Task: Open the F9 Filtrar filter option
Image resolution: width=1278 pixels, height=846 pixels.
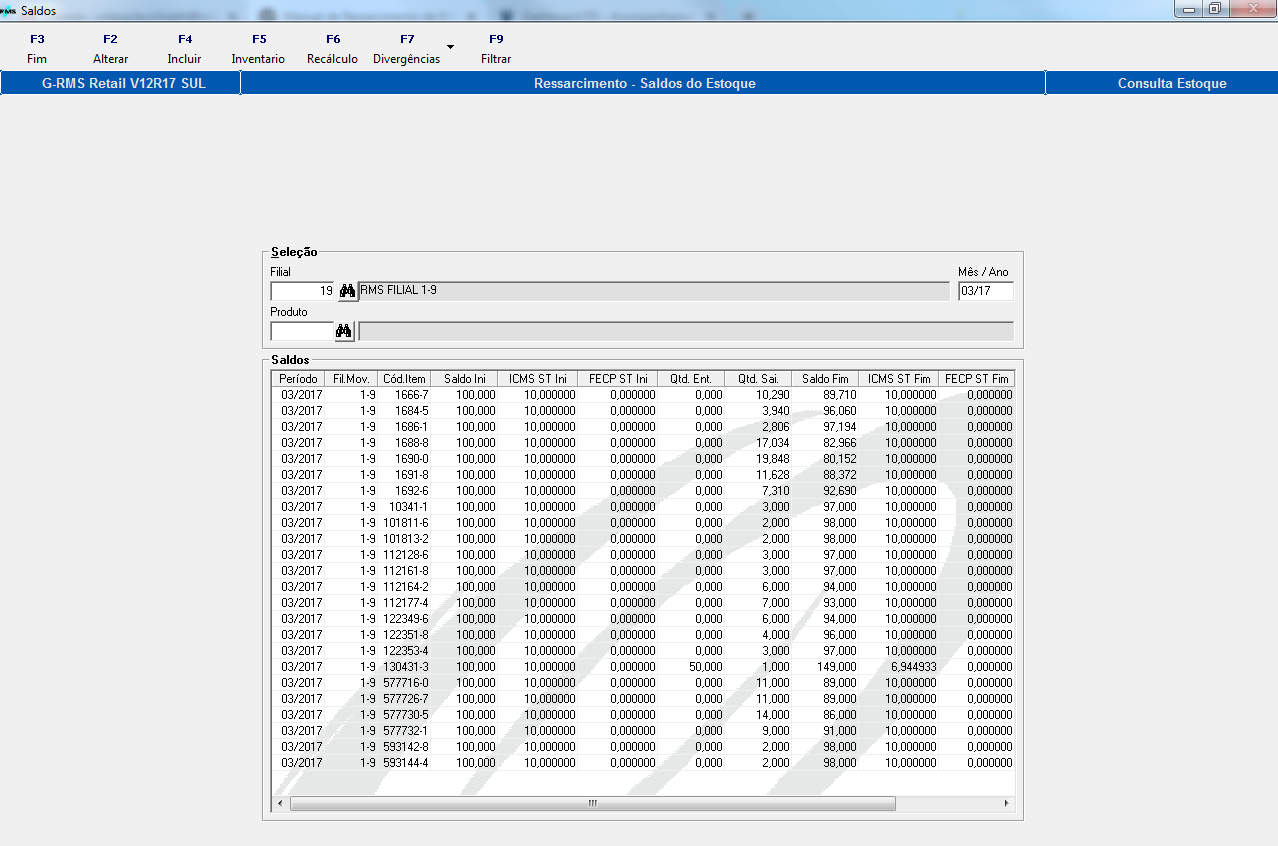Action: click(x=496, y=49)
